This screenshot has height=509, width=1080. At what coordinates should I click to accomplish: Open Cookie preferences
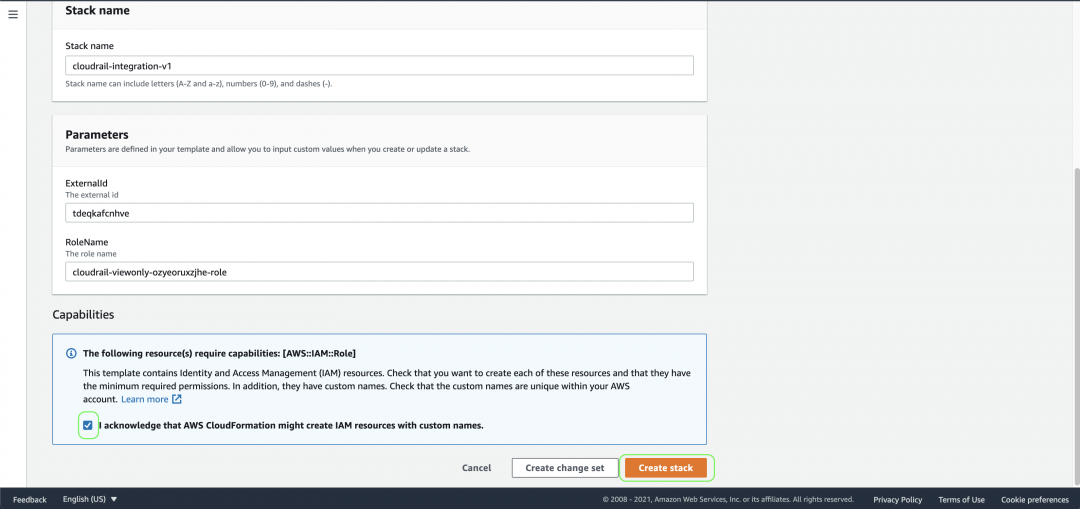(1035, 499)
